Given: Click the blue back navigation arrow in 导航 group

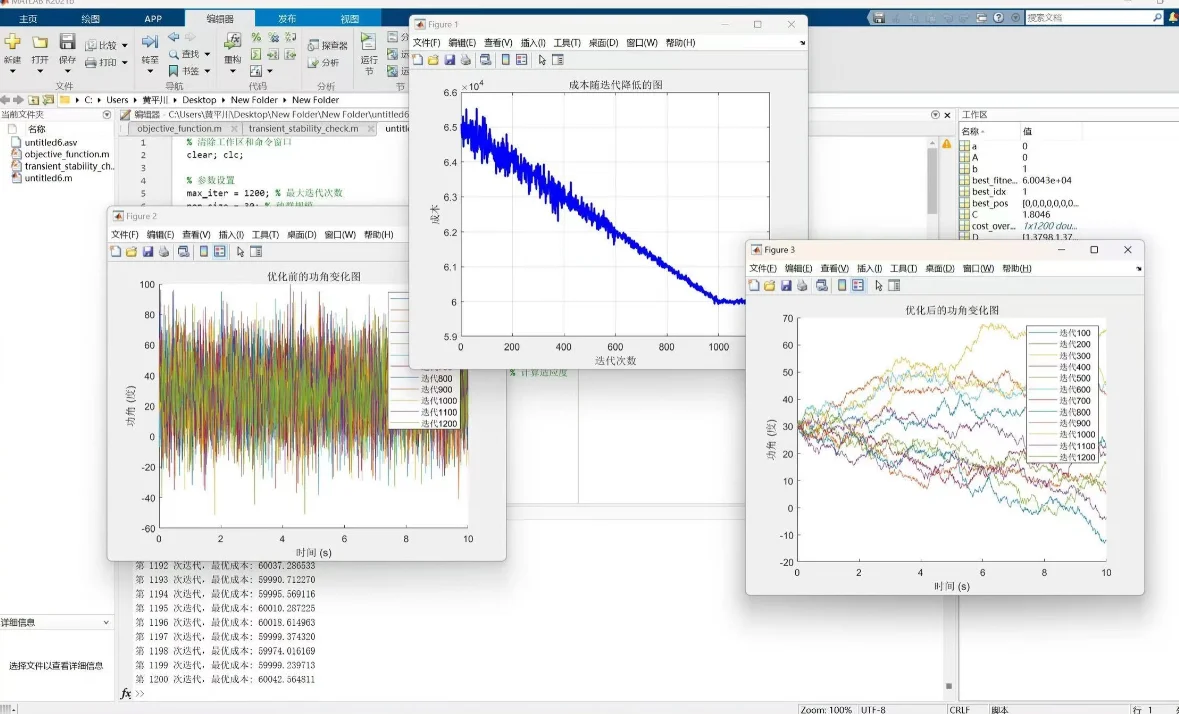Looking at the screenshot, I should [x=174, y=37].
